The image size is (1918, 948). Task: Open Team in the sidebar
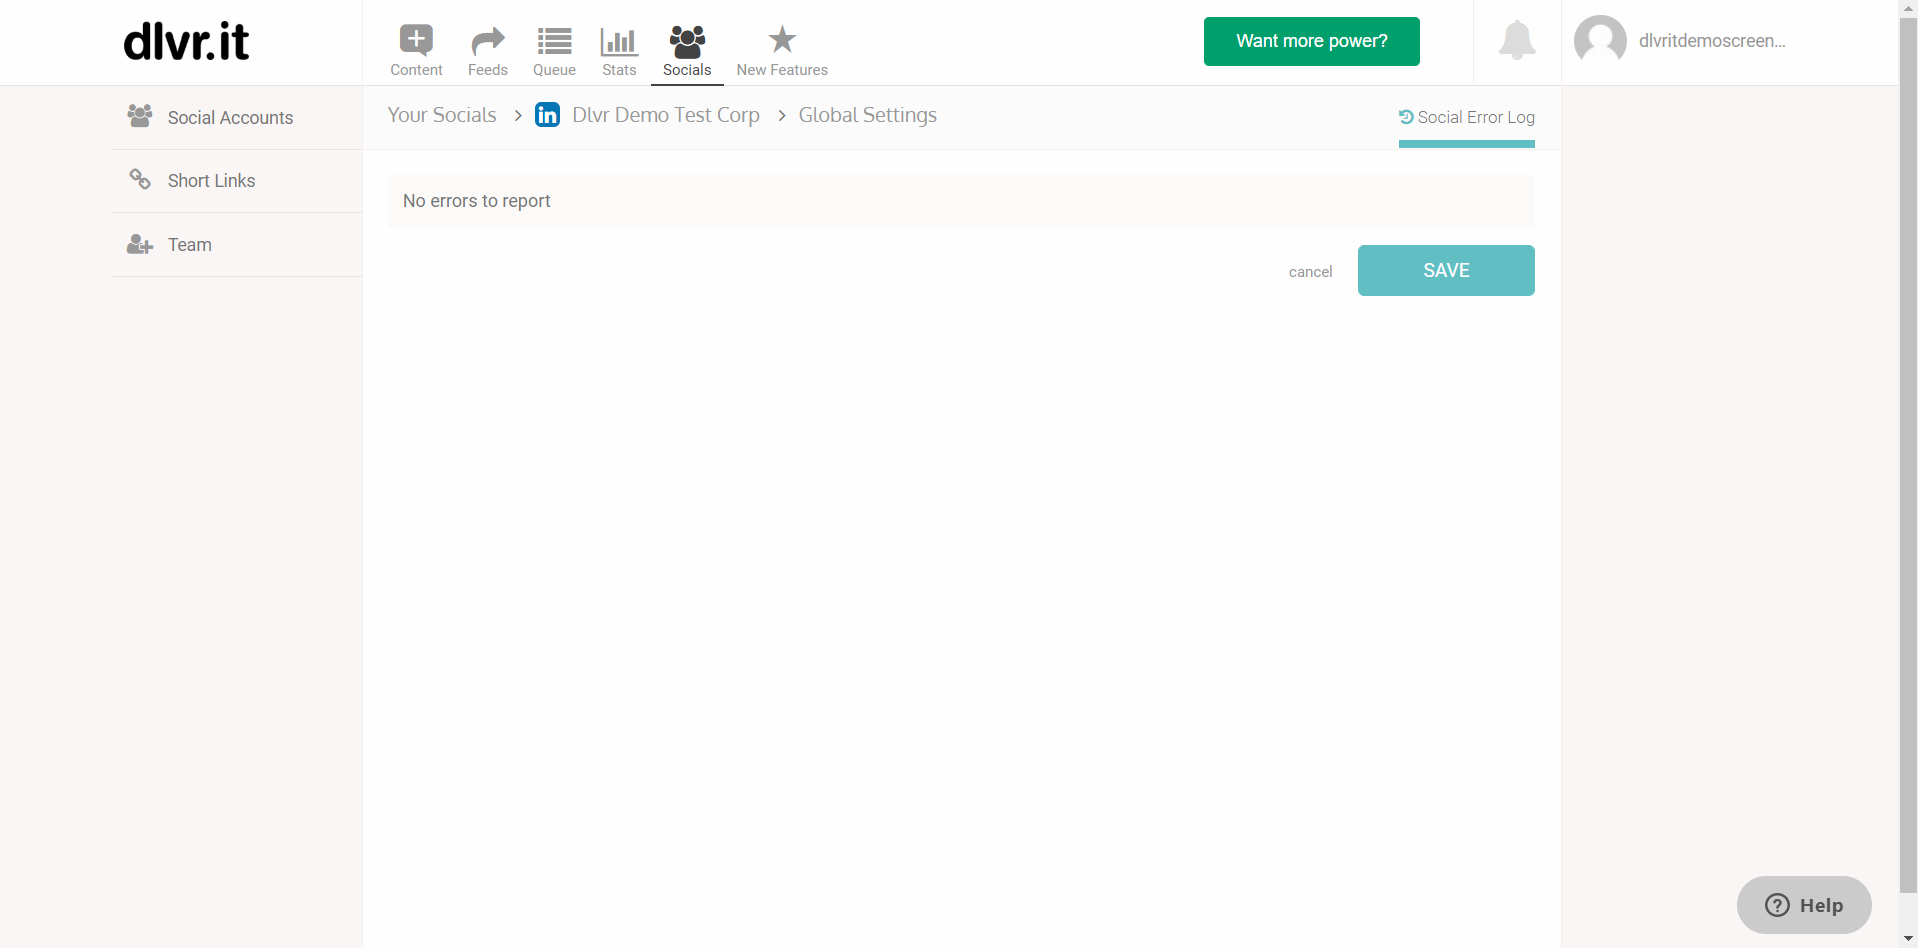(x=237, y=245)
